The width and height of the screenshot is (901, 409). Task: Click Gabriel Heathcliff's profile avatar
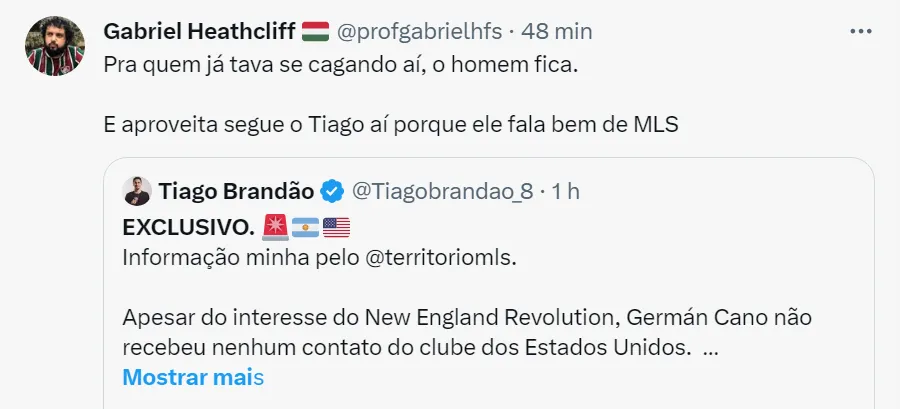(53, 47)
